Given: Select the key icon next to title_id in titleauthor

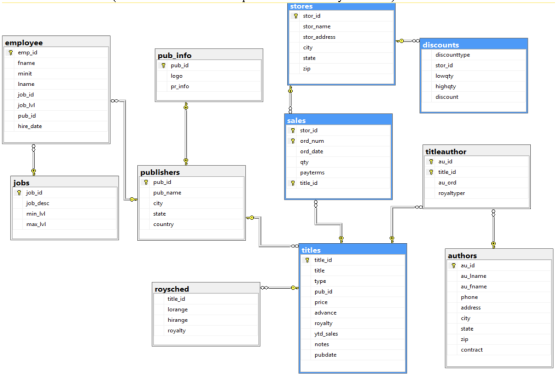Looking at the screenshot, I should pos(431,172).
